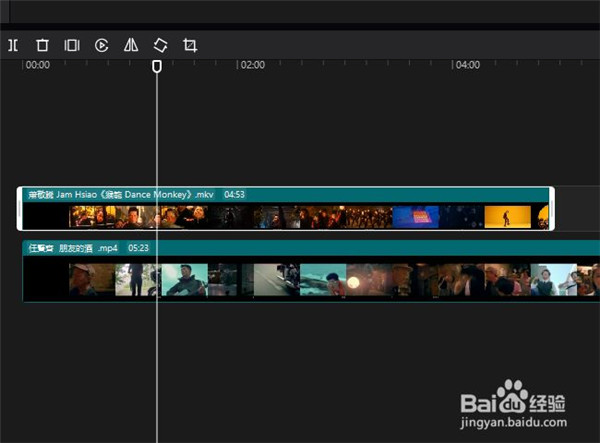This screenshot has width=600, height=443.
Task: Click the Split clip tool icon
Action: click(x=13, y=45)
